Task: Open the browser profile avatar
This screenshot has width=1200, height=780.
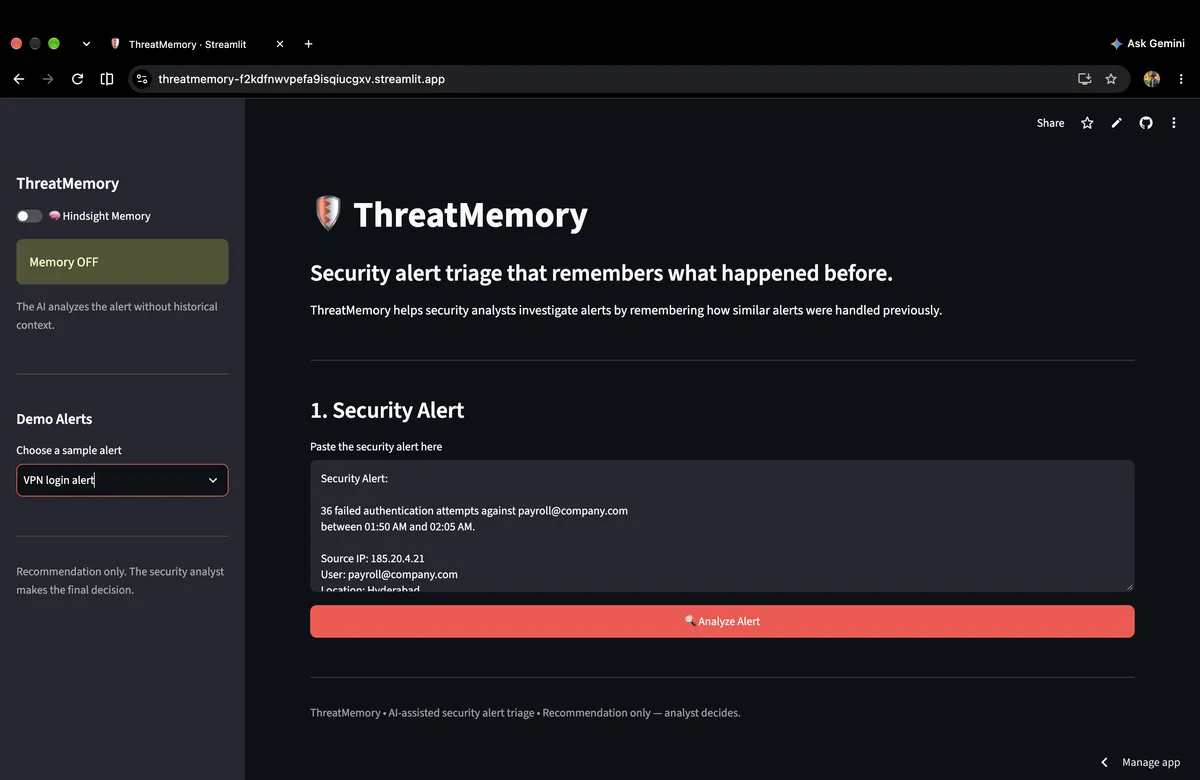Action: [1152, 79]
